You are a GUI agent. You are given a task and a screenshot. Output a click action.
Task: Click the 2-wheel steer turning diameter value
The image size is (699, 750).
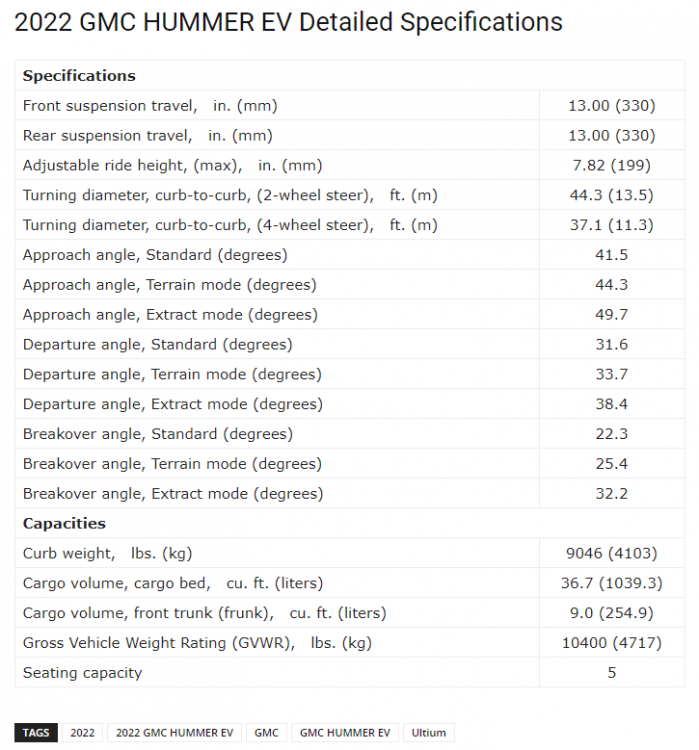(612, 196)
